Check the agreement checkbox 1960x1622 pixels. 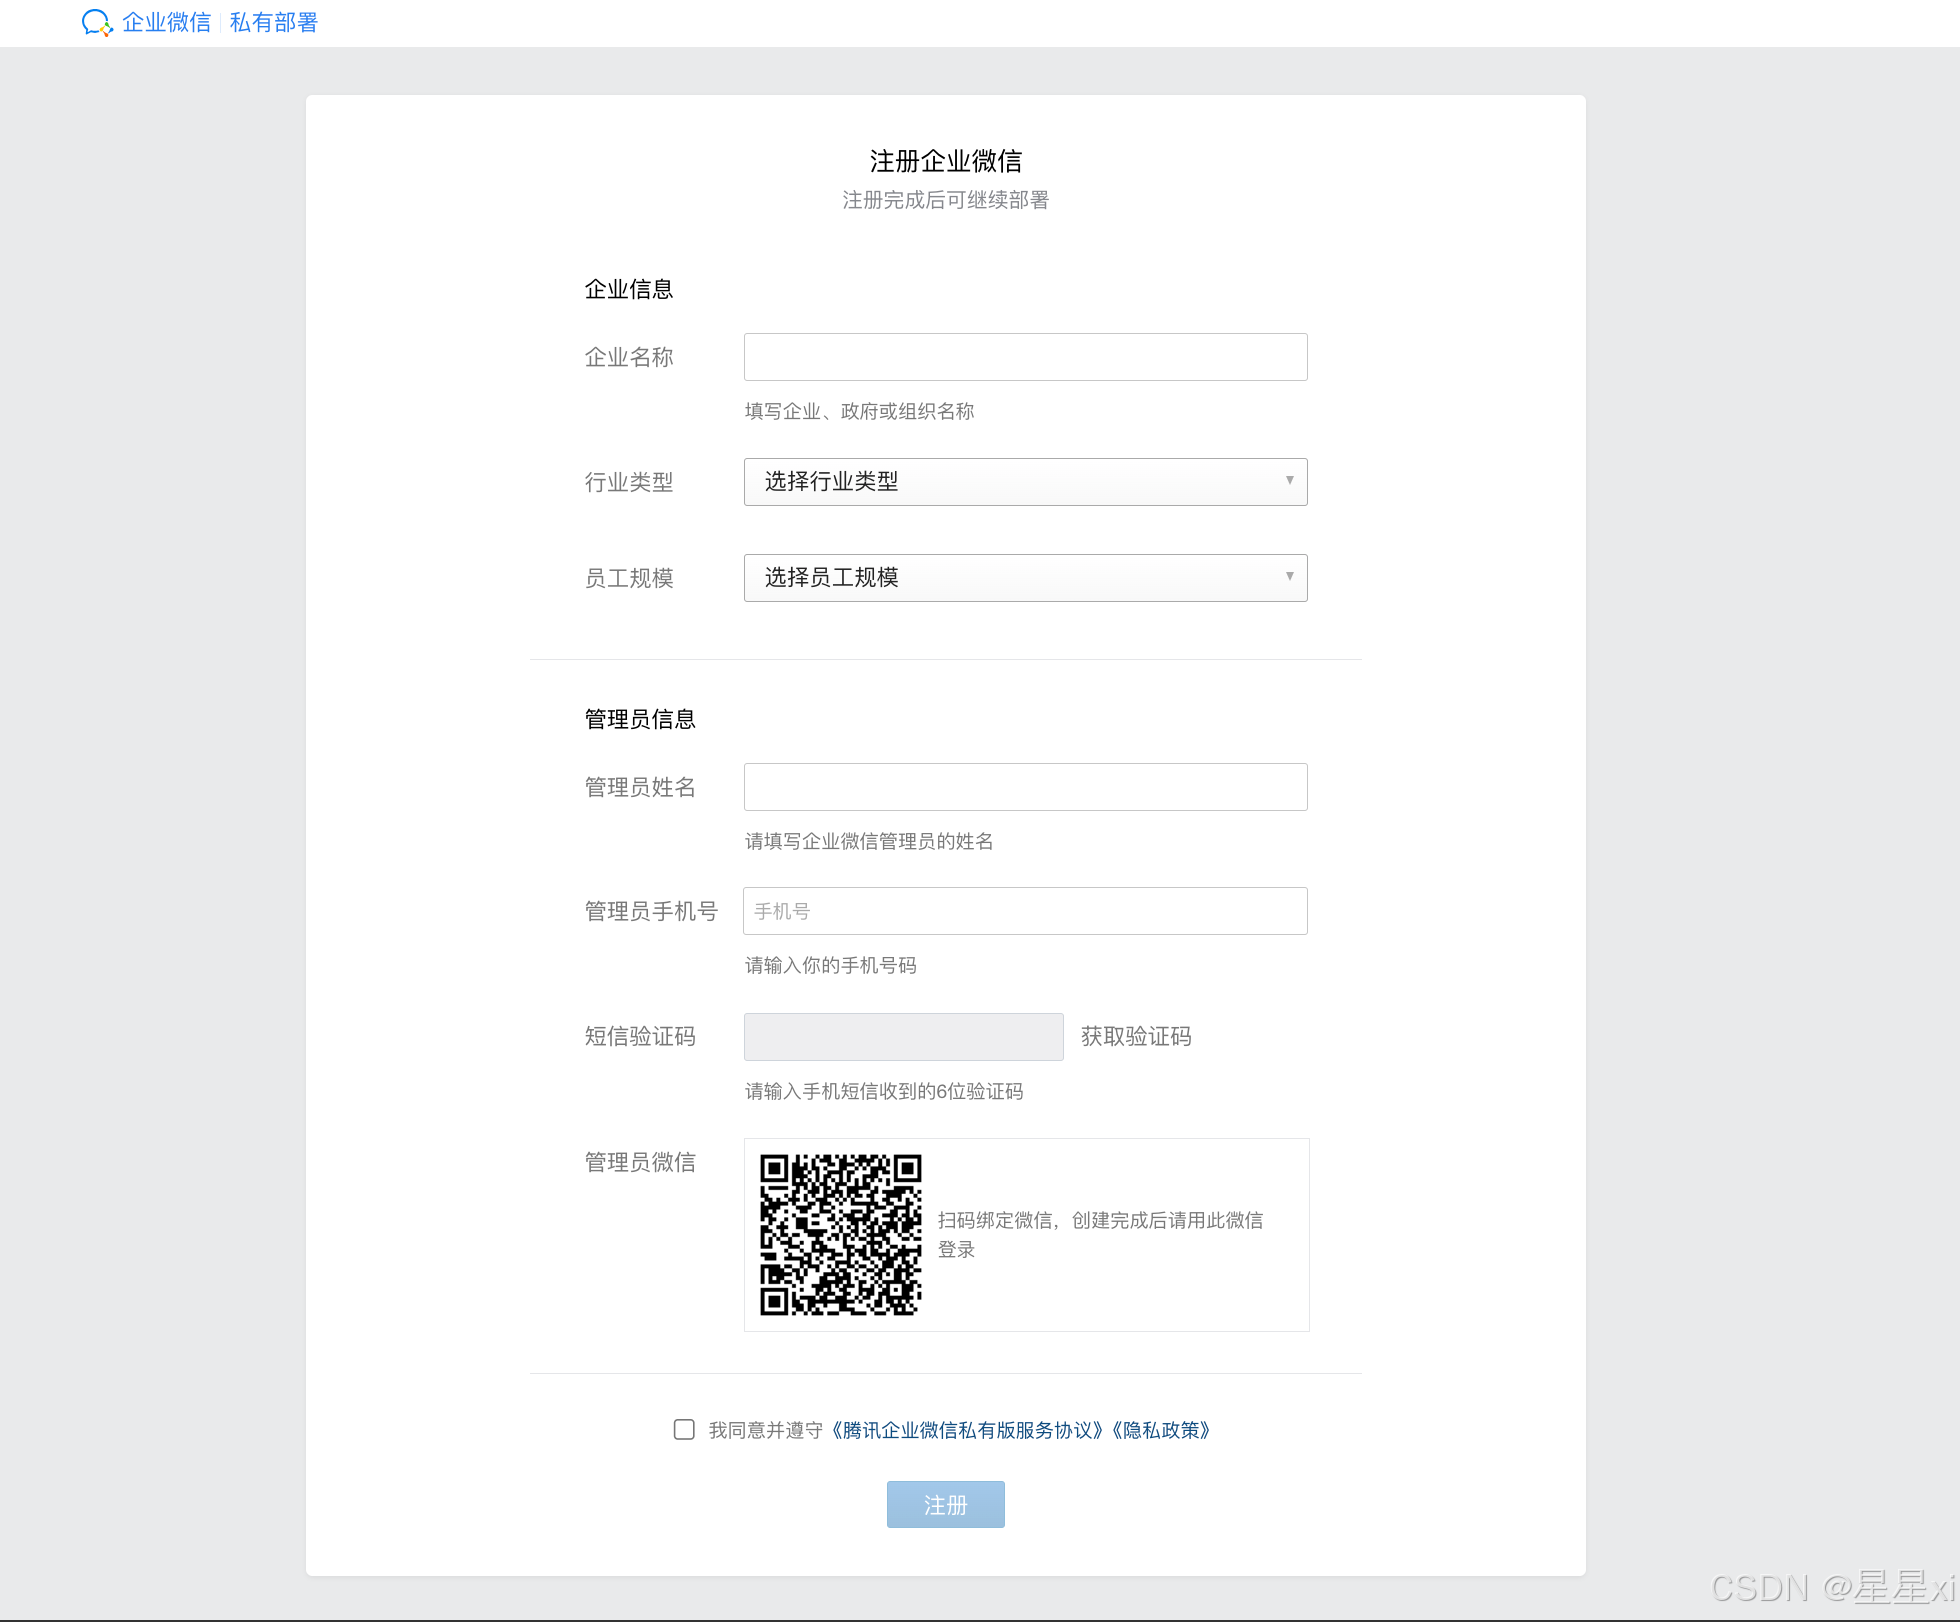684,1430
